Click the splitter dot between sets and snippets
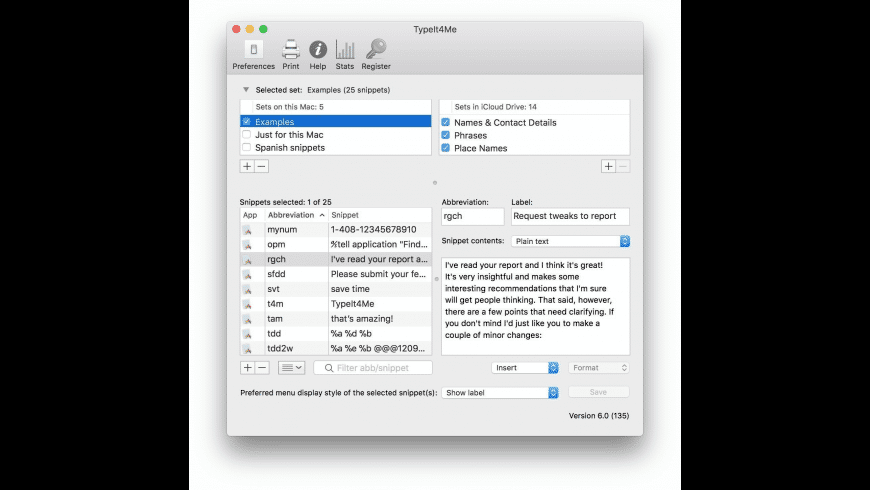Screen dimensions: 870x490 click(435, 183)
